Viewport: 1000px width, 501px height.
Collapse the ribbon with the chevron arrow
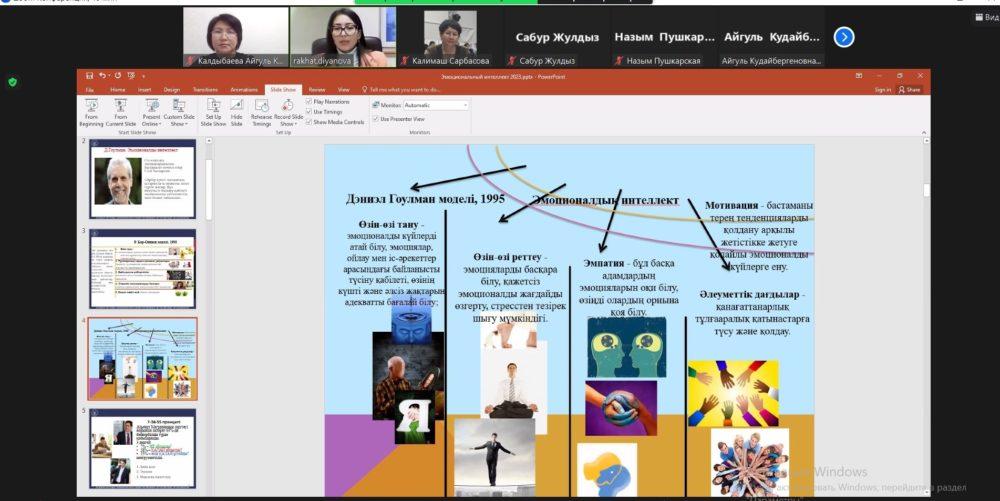(924, 133)
